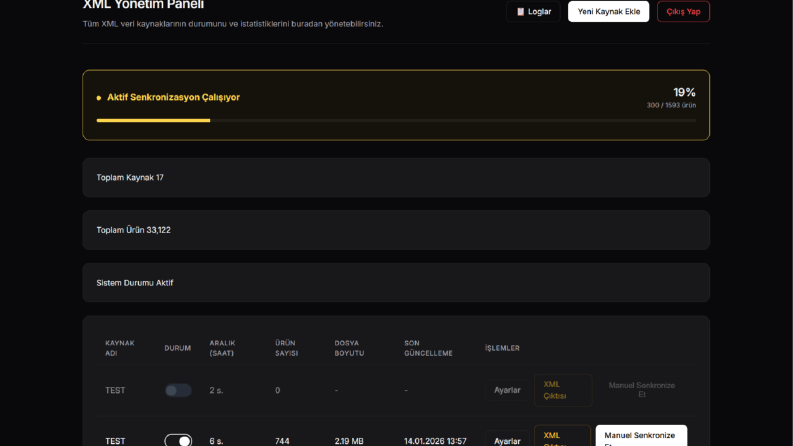Open the Loglar logs button
This screenshot has height=446, width=793.
[x=533, y=12]
